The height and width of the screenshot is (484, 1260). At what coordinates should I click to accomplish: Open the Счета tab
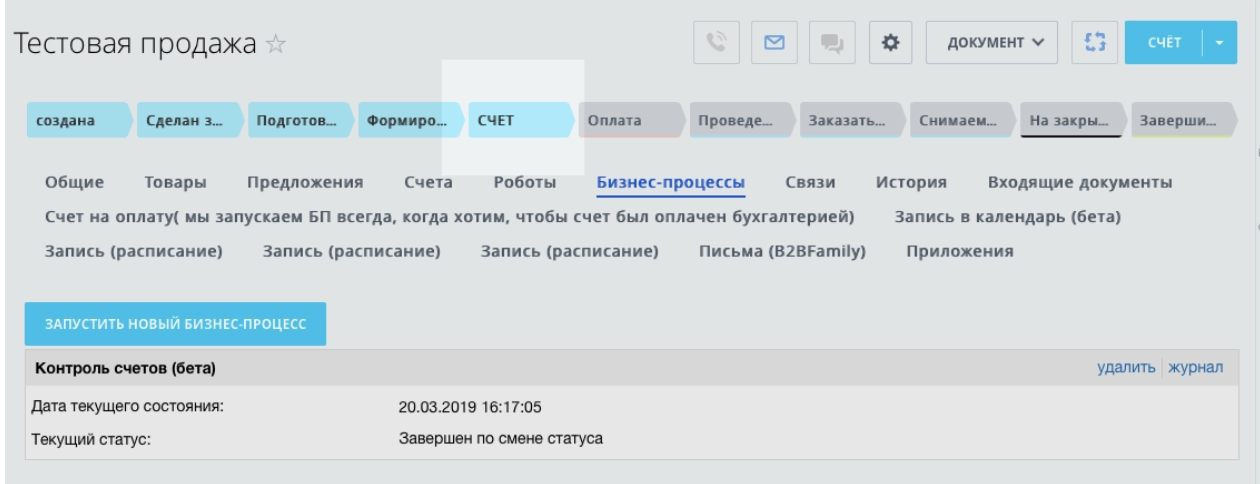[429, 182]
